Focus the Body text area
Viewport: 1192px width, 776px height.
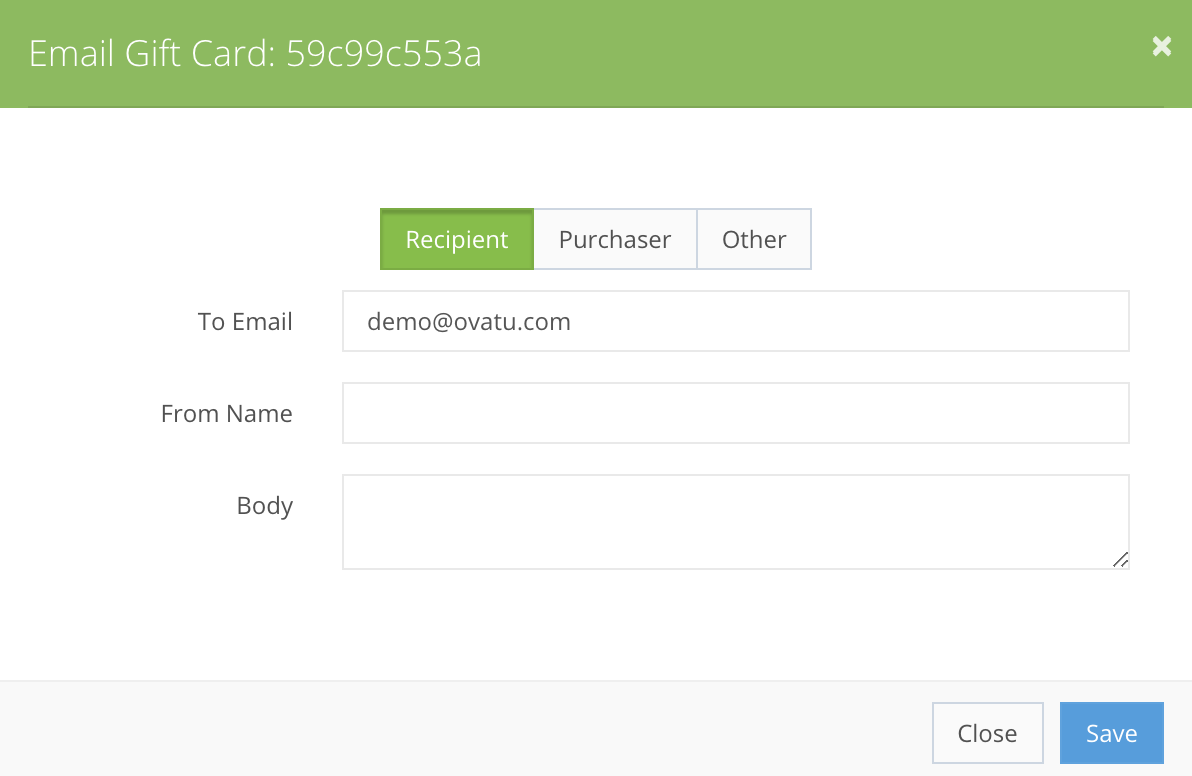coord(736,522)
